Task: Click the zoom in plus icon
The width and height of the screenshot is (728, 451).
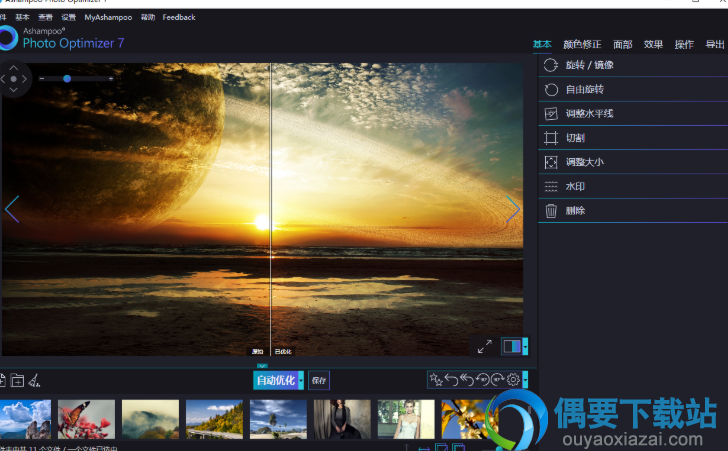Action: pos(110,79)
